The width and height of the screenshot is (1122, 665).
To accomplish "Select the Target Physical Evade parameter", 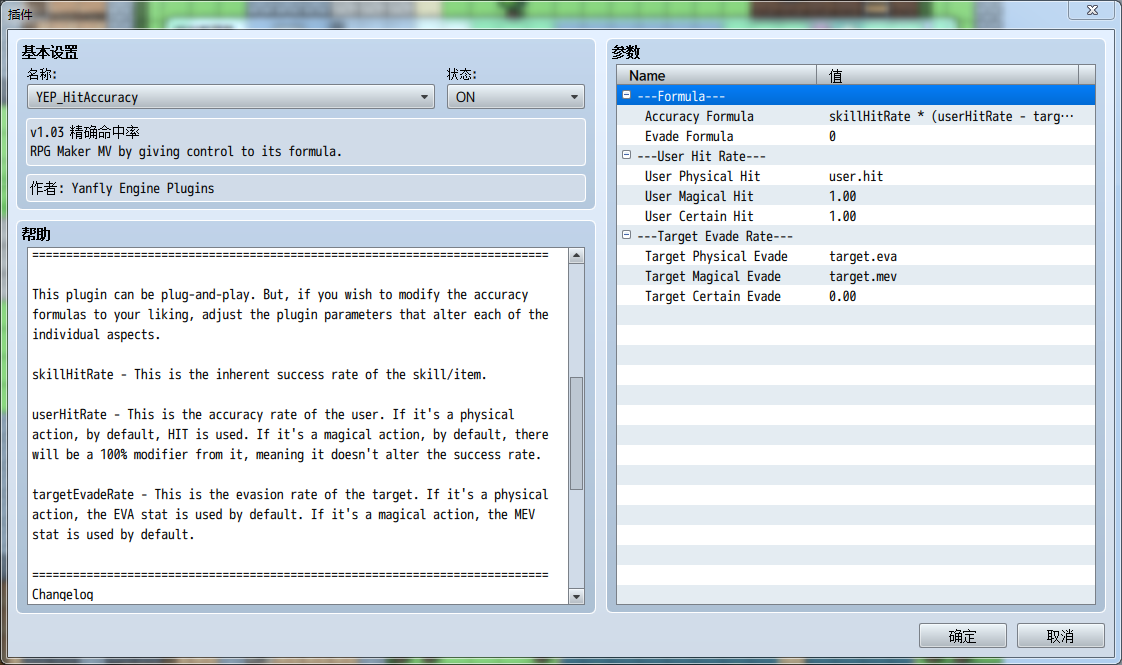I will (856, 256).
